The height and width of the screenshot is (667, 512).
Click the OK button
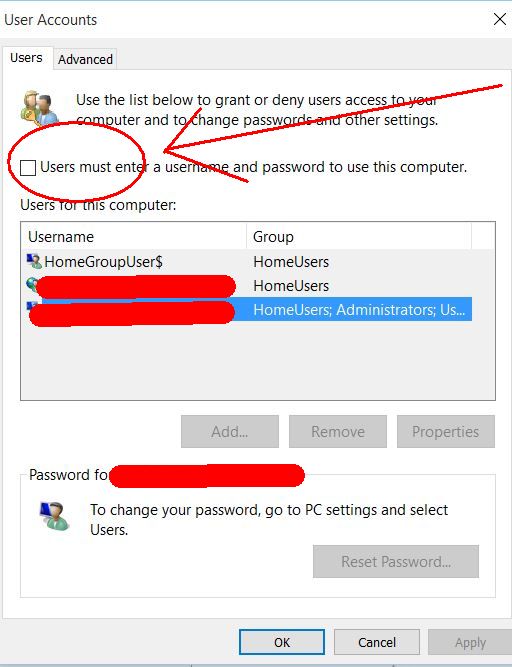pos(282,642)
